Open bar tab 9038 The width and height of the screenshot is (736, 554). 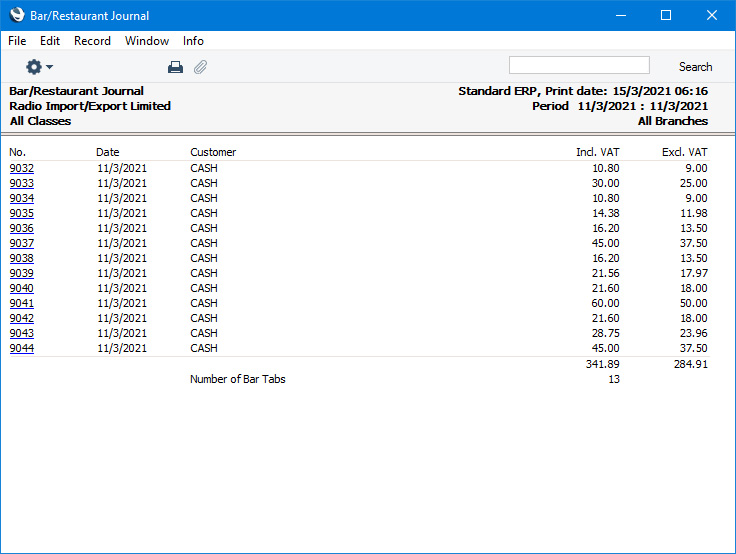(x=22, y=258)
